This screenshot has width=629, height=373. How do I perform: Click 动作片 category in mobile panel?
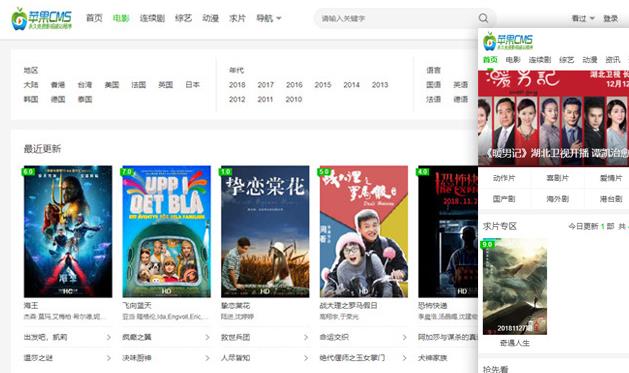(x=504, y=178)
